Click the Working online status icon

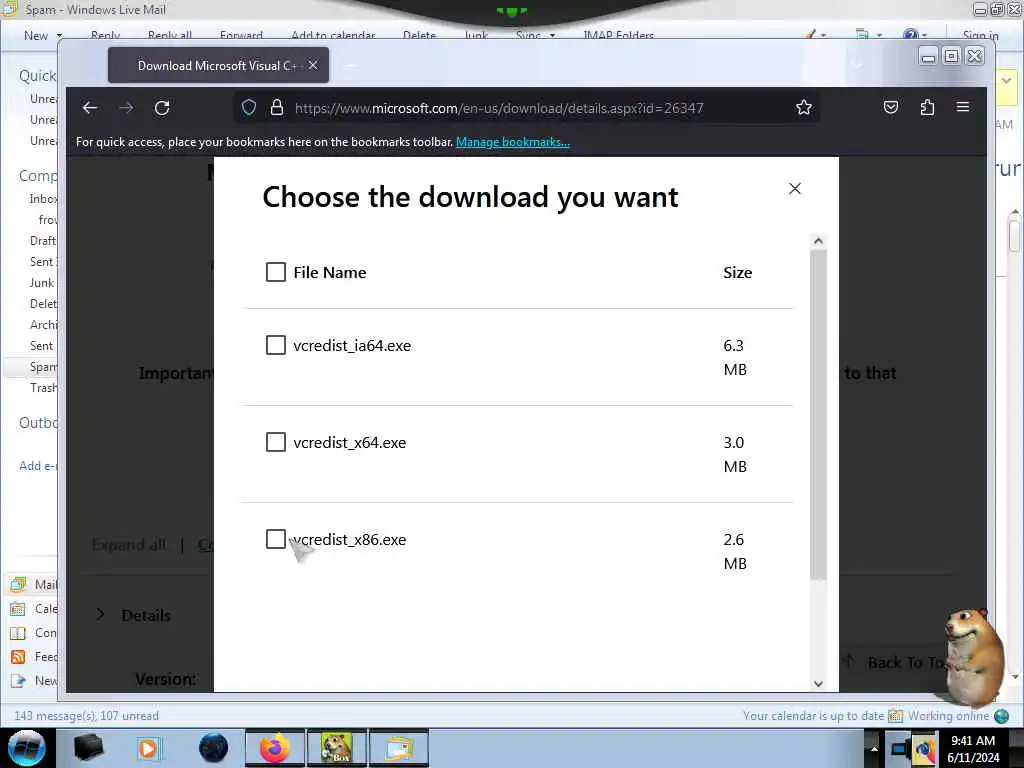coord(1001,716)
